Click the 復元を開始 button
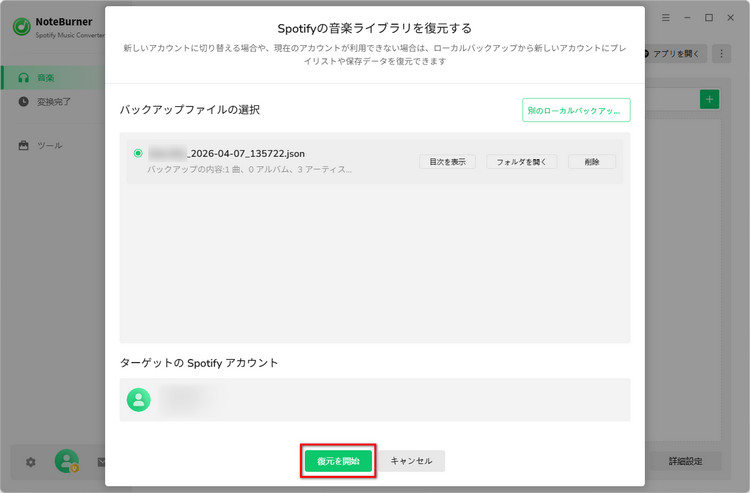 (x=338, y=461)
